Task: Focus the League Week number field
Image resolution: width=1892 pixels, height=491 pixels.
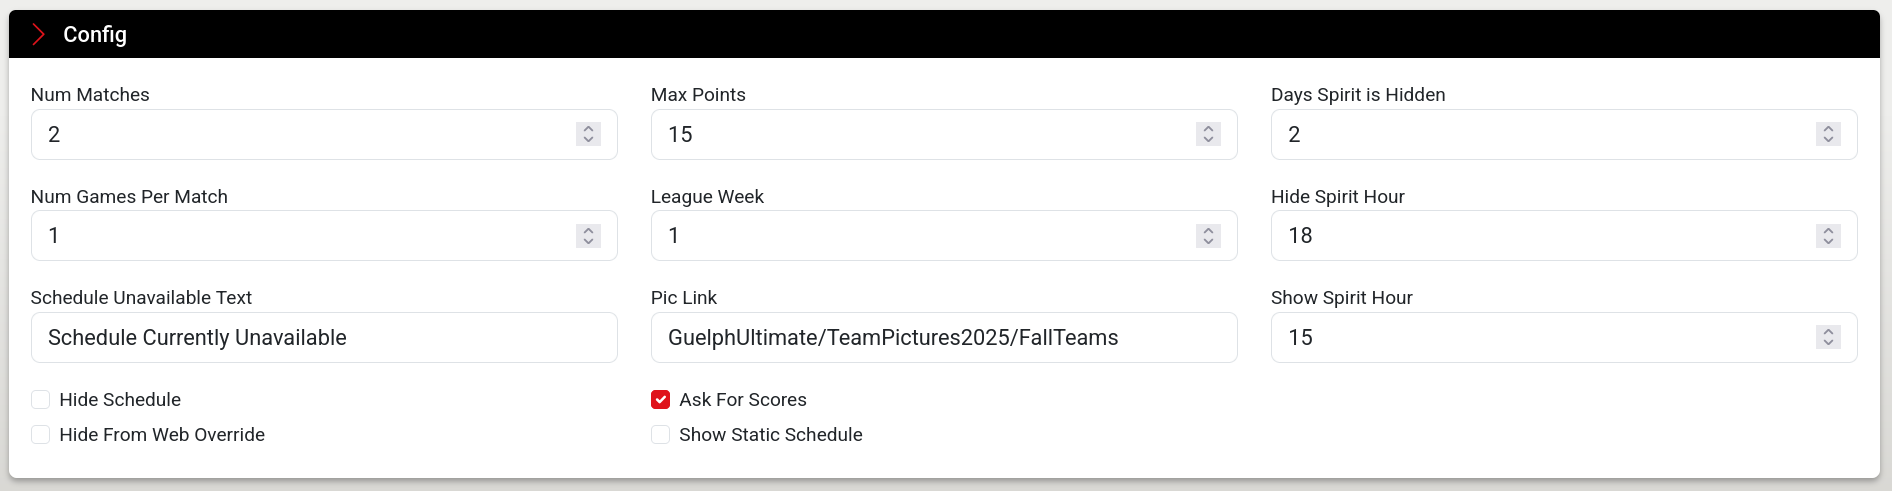Action: (944, 236)
